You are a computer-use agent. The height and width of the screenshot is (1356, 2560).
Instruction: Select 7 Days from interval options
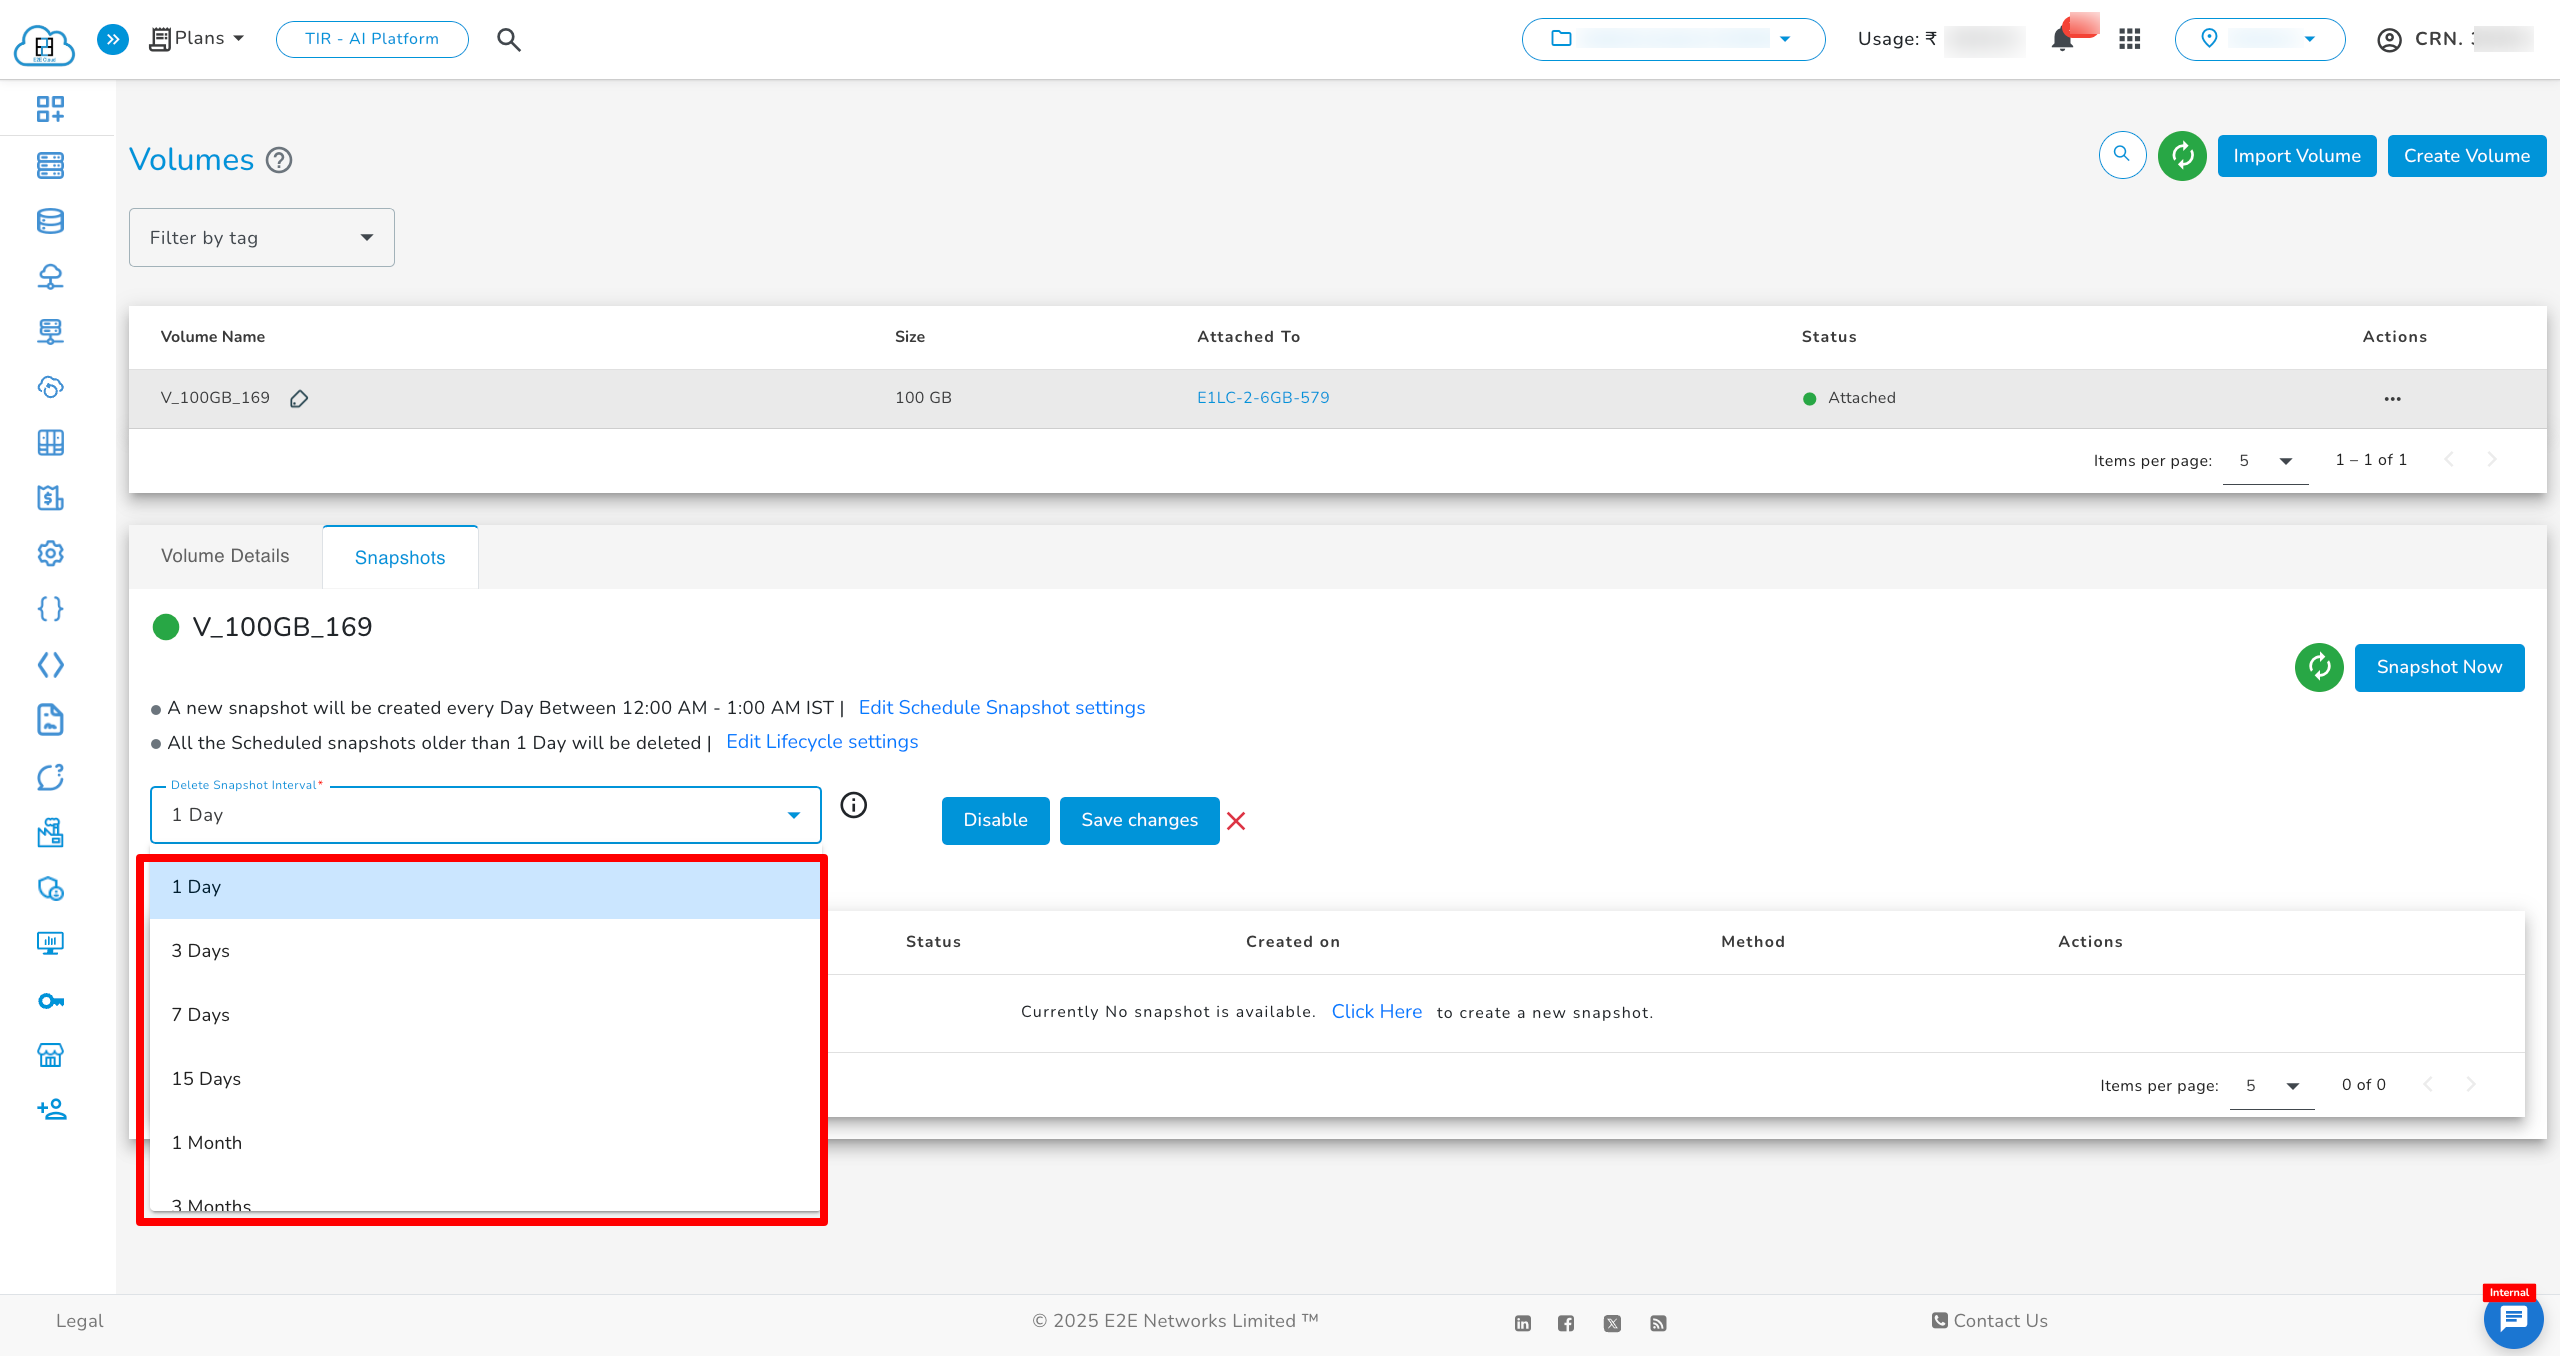click(x=200, y=1015)
